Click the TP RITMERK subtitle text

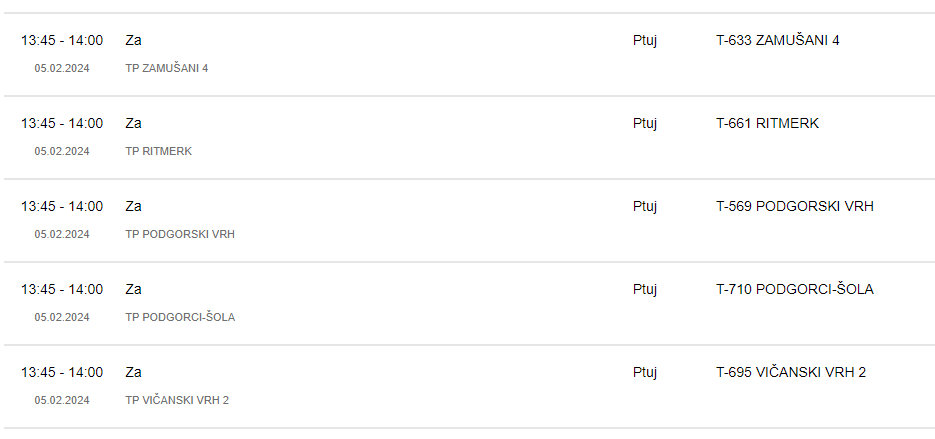(159, 151)
